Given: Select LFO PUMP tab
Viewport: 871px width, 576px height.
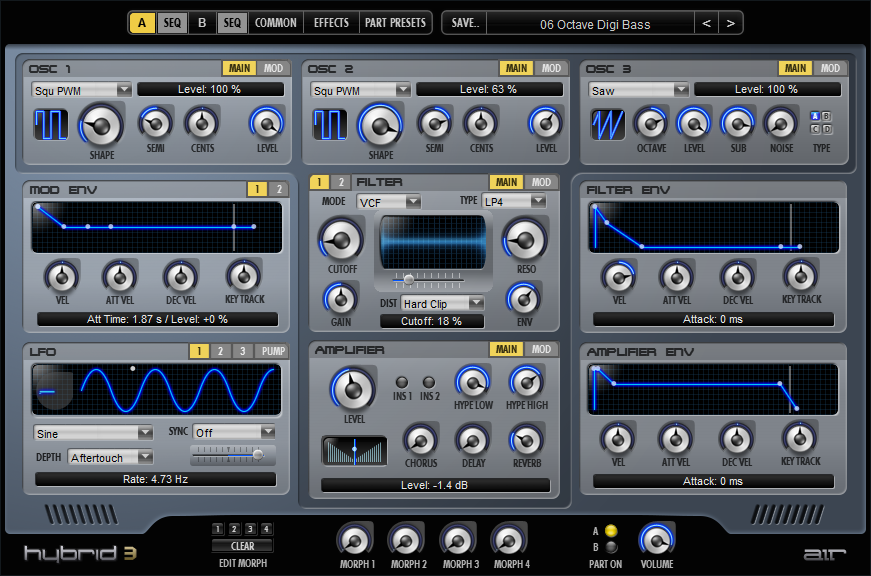Looking at the screenshot, I should pyautogui.click(x=273, y=351).
